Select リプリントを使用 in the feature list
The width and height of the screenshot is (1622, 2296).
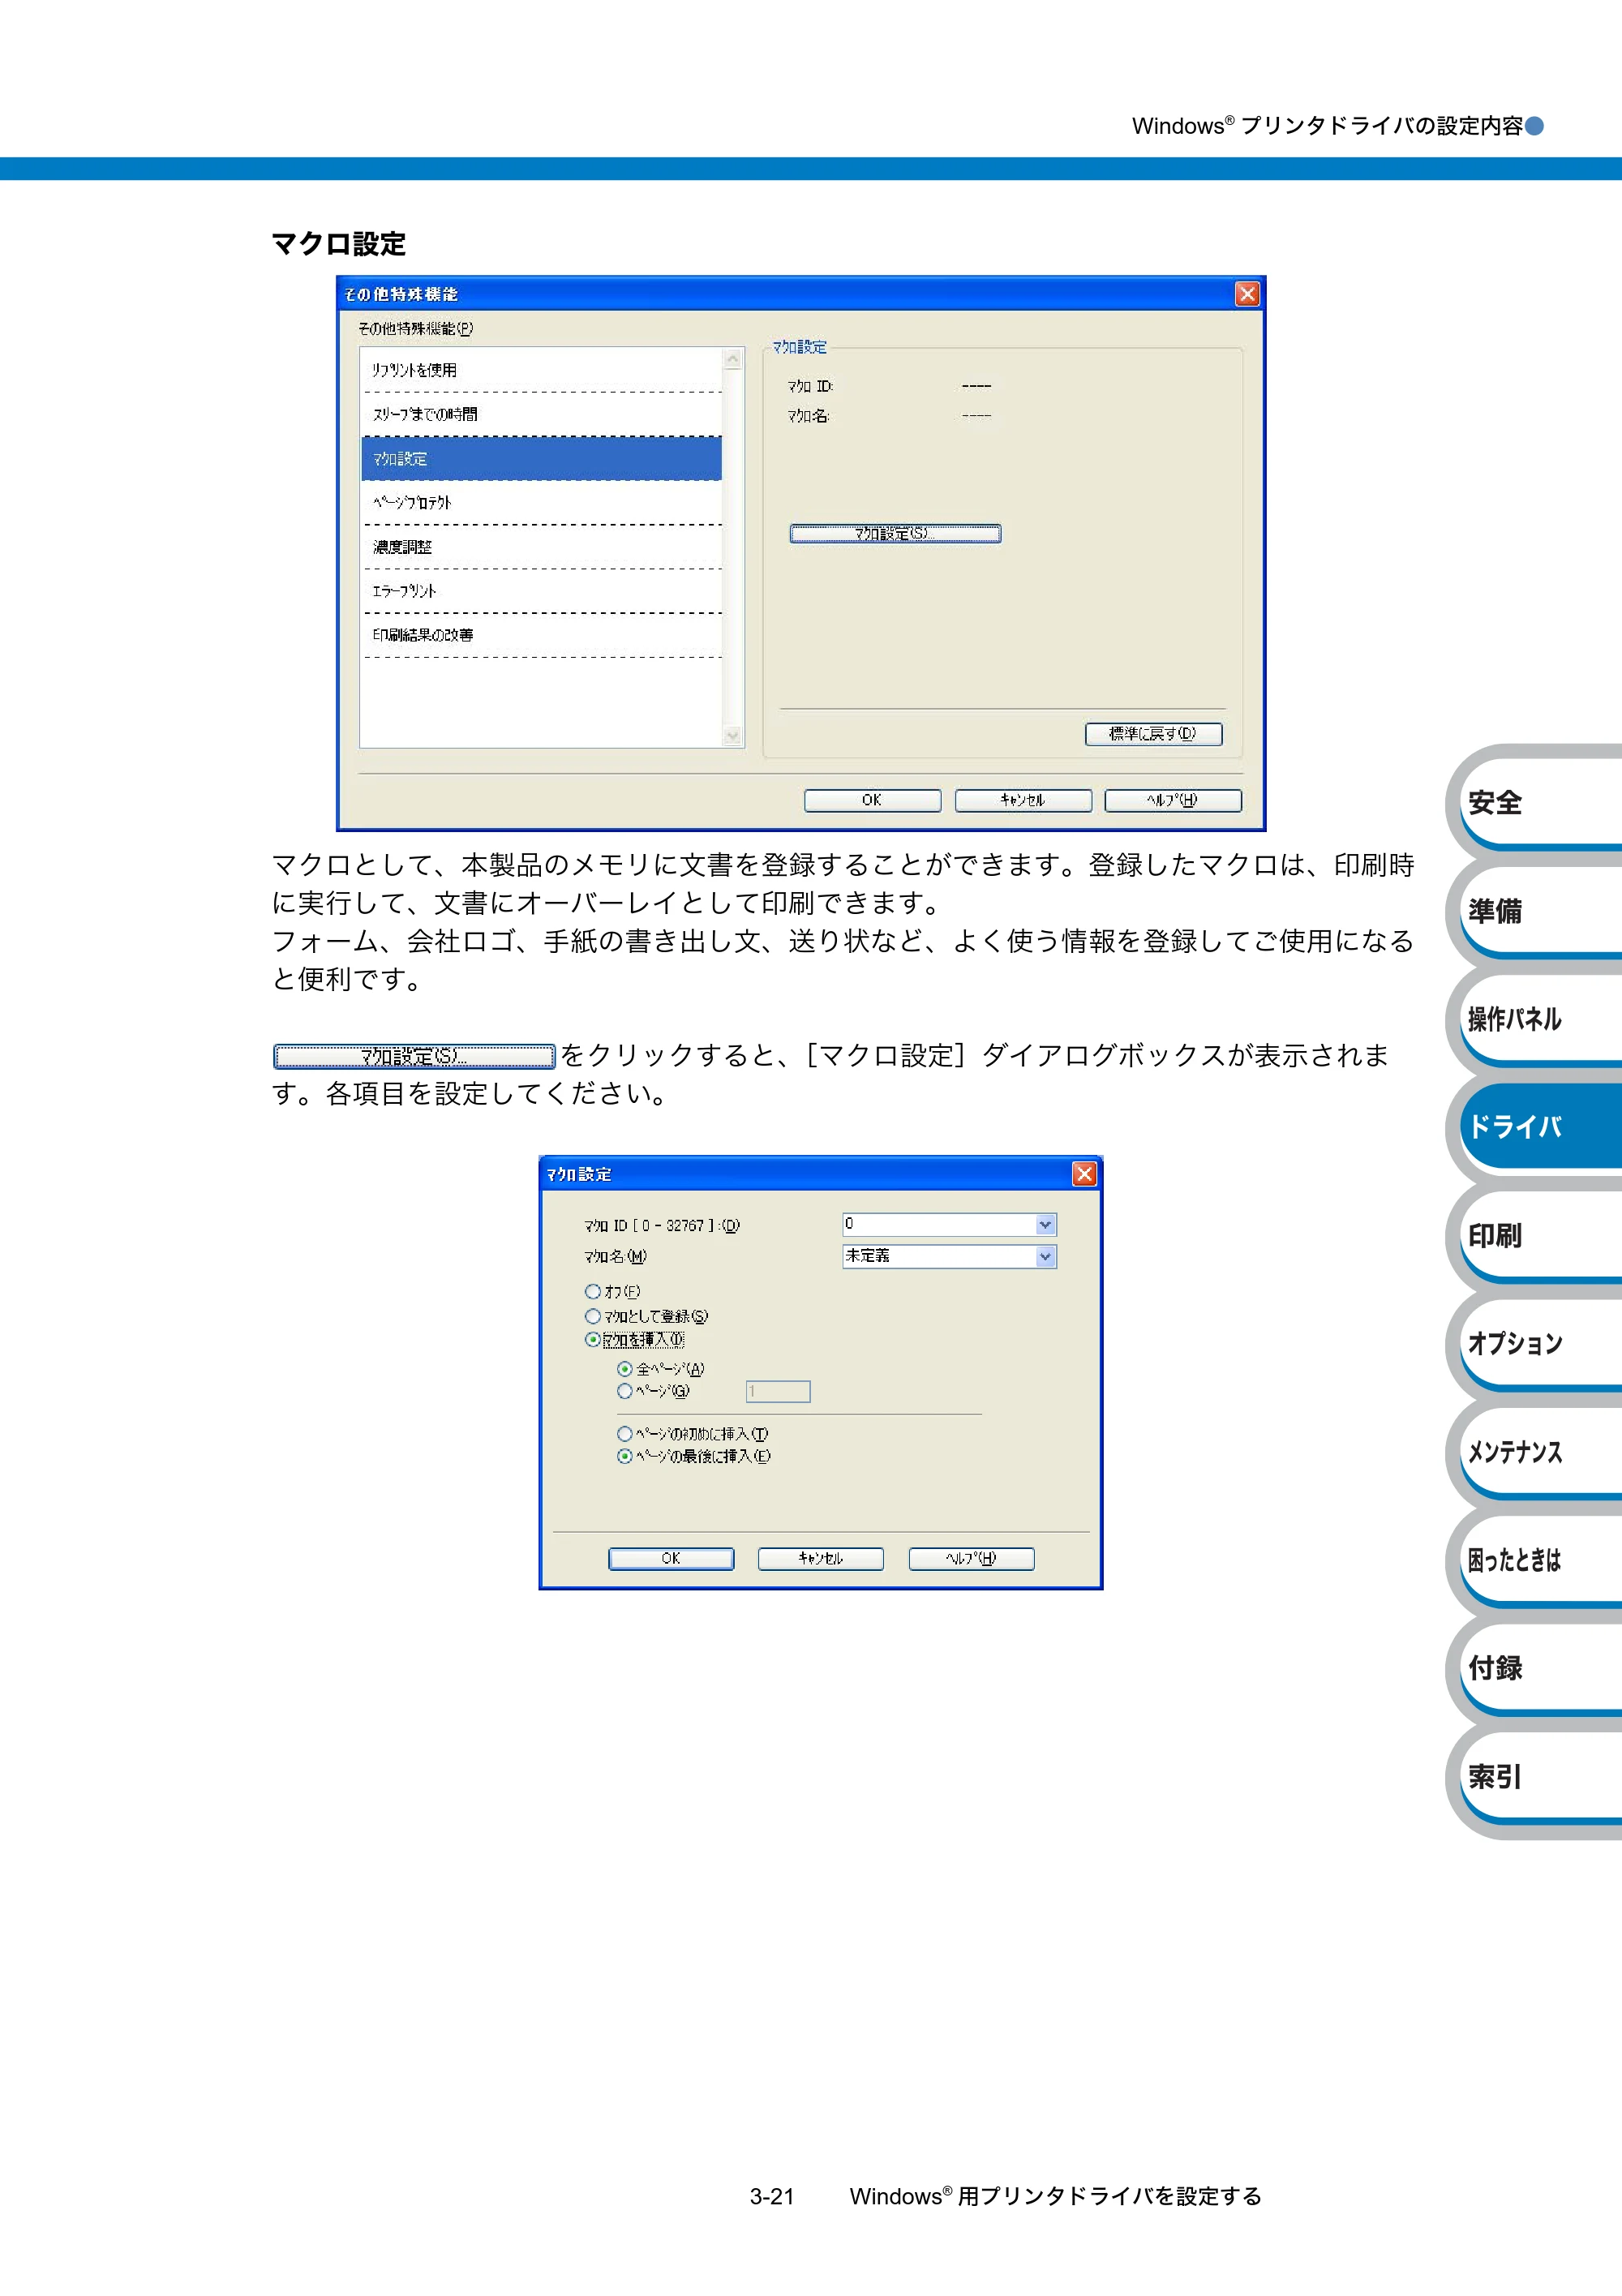(x=541, y=370)
